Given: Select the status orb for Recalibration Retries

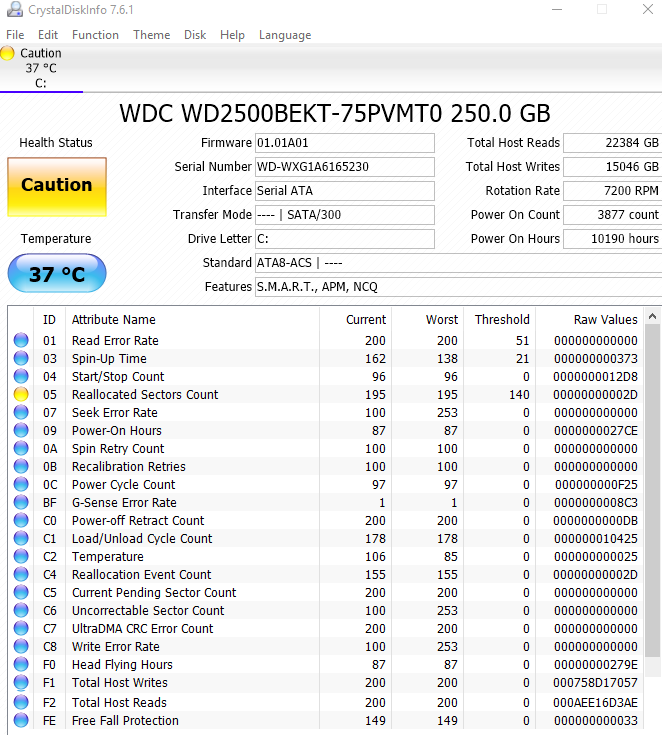Looking at the screenshot, I should click(21, 466).
